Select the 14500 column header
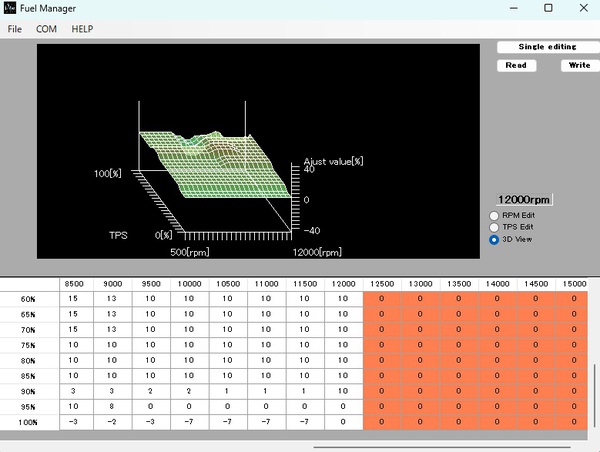 536,284
